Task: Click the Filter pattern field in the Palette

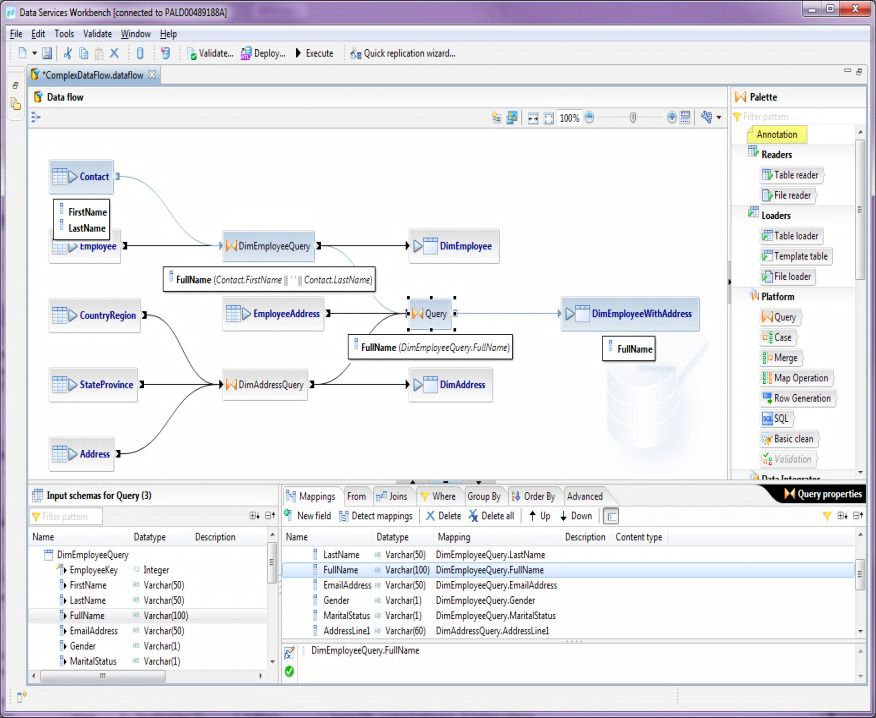Action: pos(790,116)
